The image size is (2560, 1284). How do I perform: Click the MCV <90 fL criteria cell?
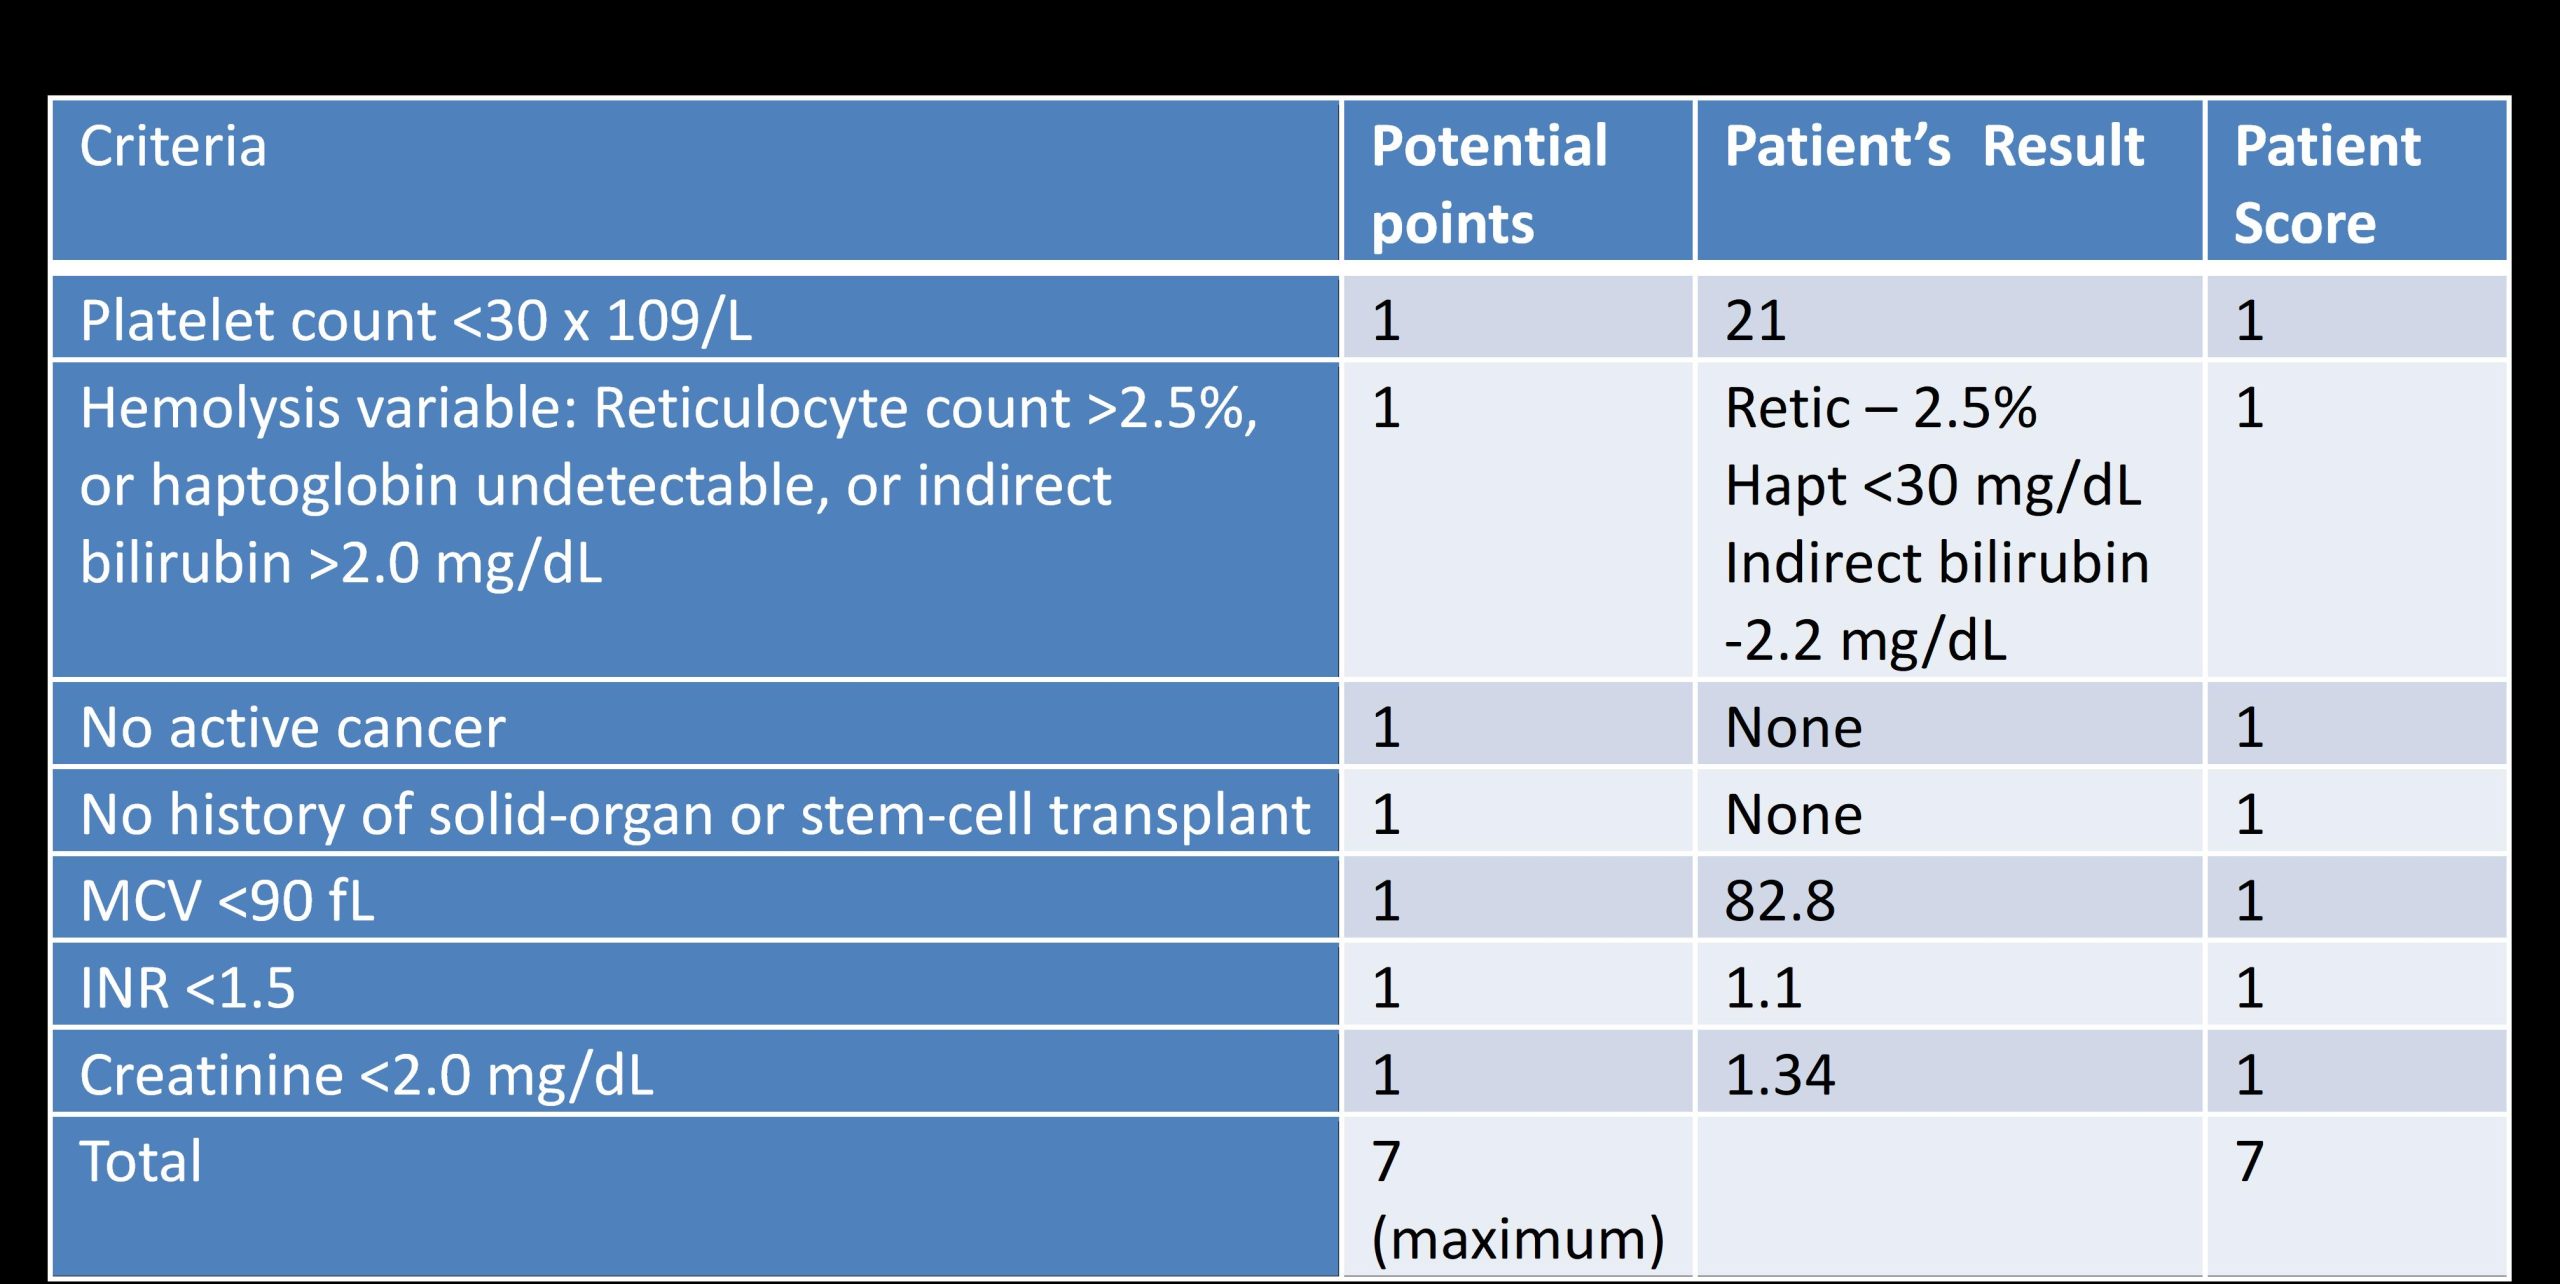[228, 901]
